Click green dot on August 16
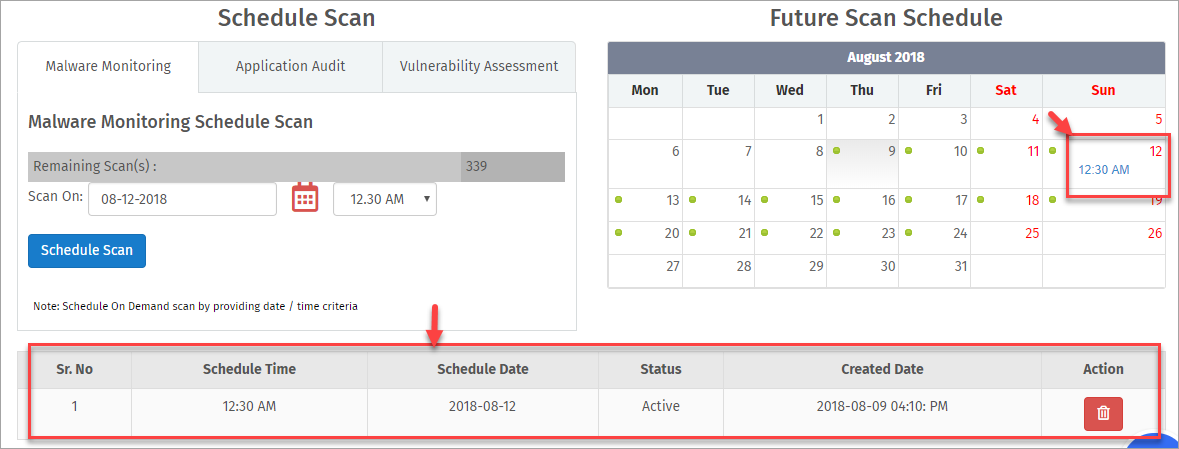 click(838, 200)
